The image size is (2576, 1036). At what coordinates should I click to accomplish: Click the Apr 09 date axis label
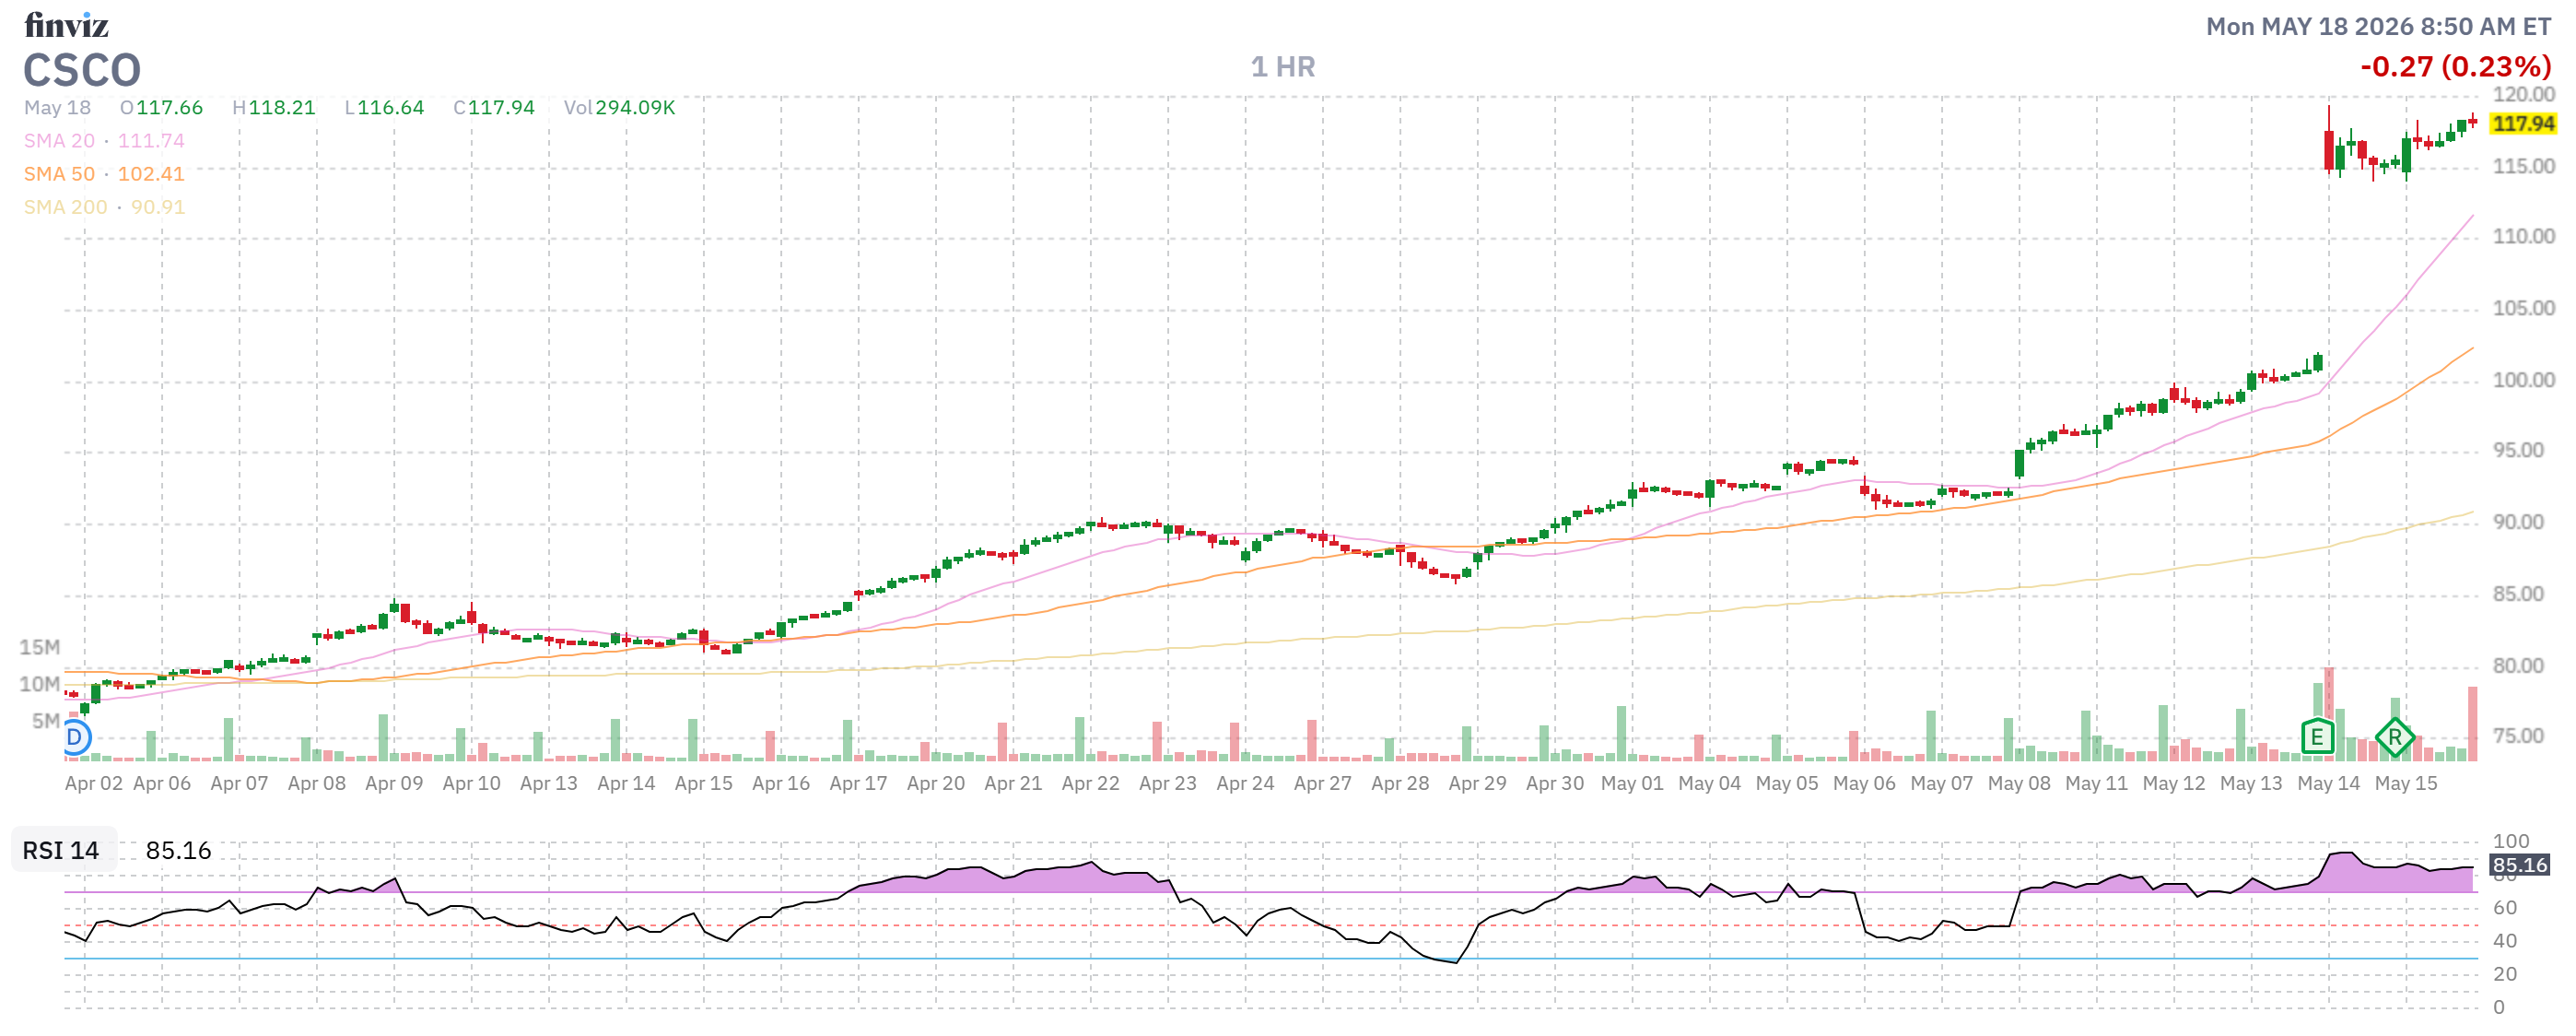[x=394, y=784]
